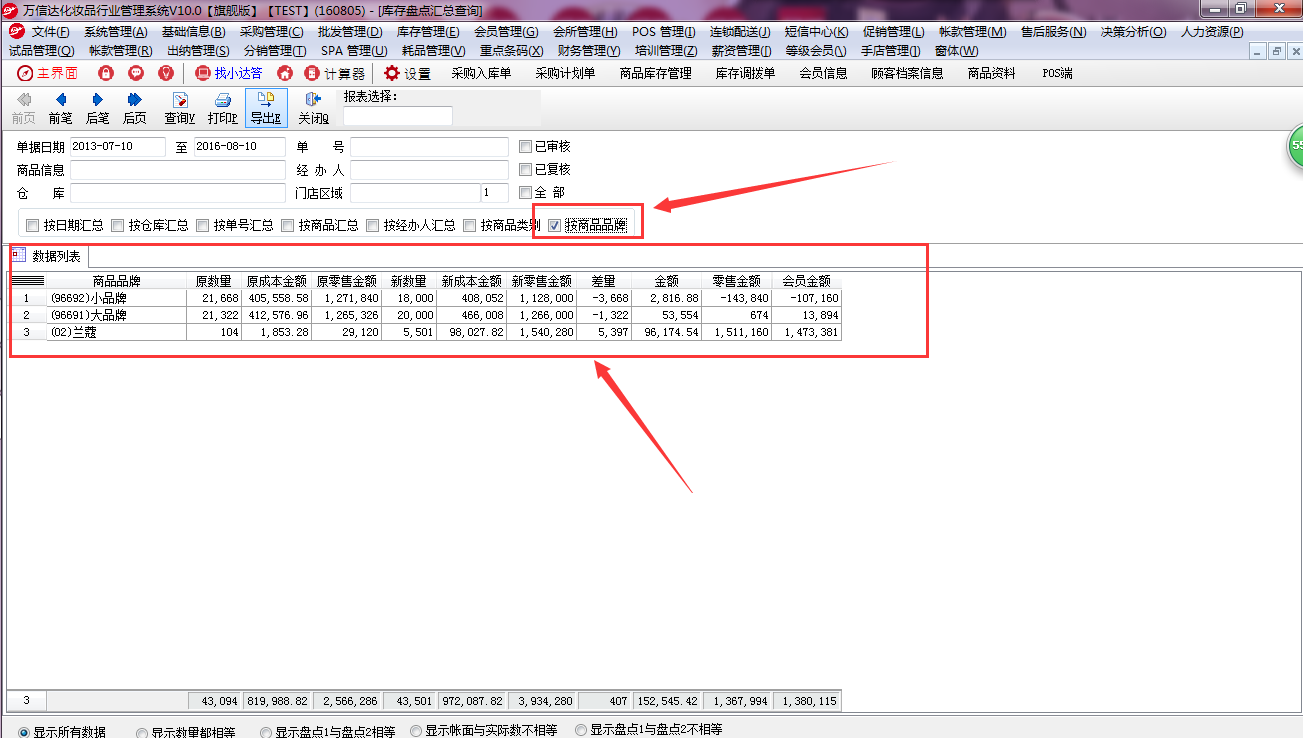Click the end date field 2016-08-10
This screenshot has height=738, width=1303.
240,146
